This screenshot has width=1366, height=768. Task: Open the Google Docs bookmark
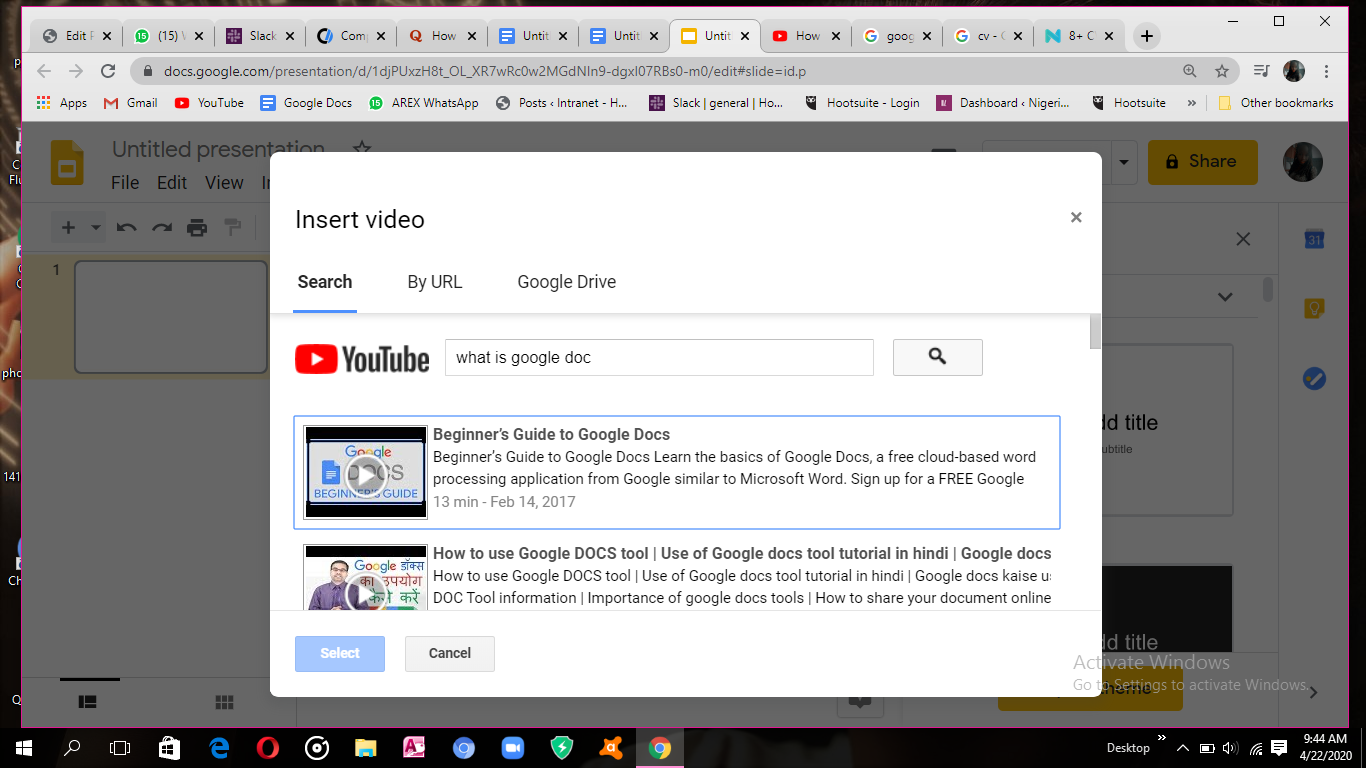click(306, 102)
